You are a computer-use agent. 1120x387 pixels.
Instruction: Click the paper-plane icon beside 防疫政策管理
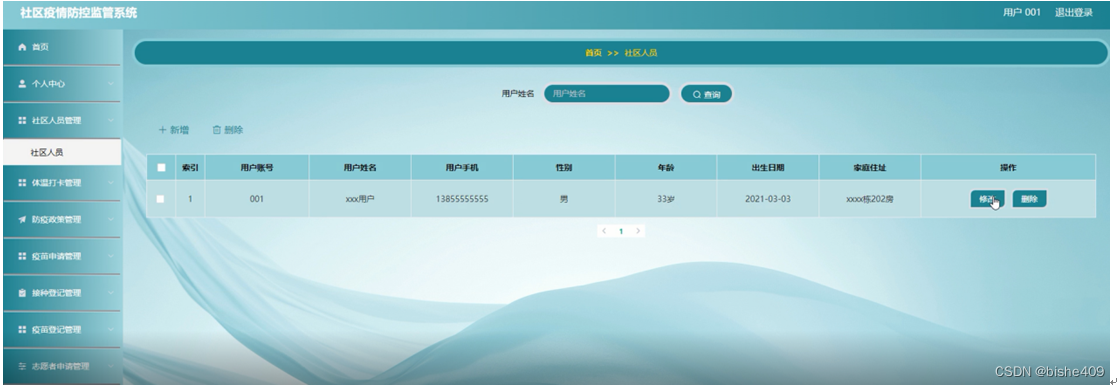(22, 220)
